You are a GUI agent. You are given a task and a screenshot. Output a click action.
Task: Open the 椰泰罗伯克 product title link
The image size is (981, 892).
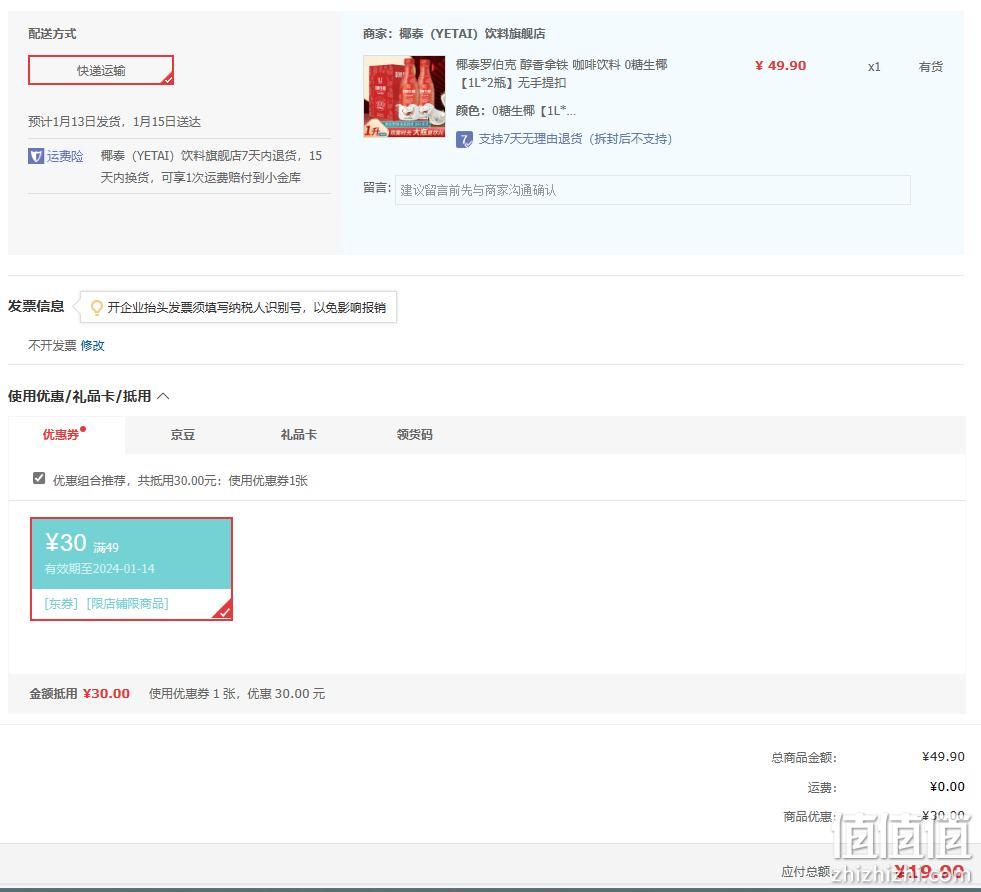(561, 73)
